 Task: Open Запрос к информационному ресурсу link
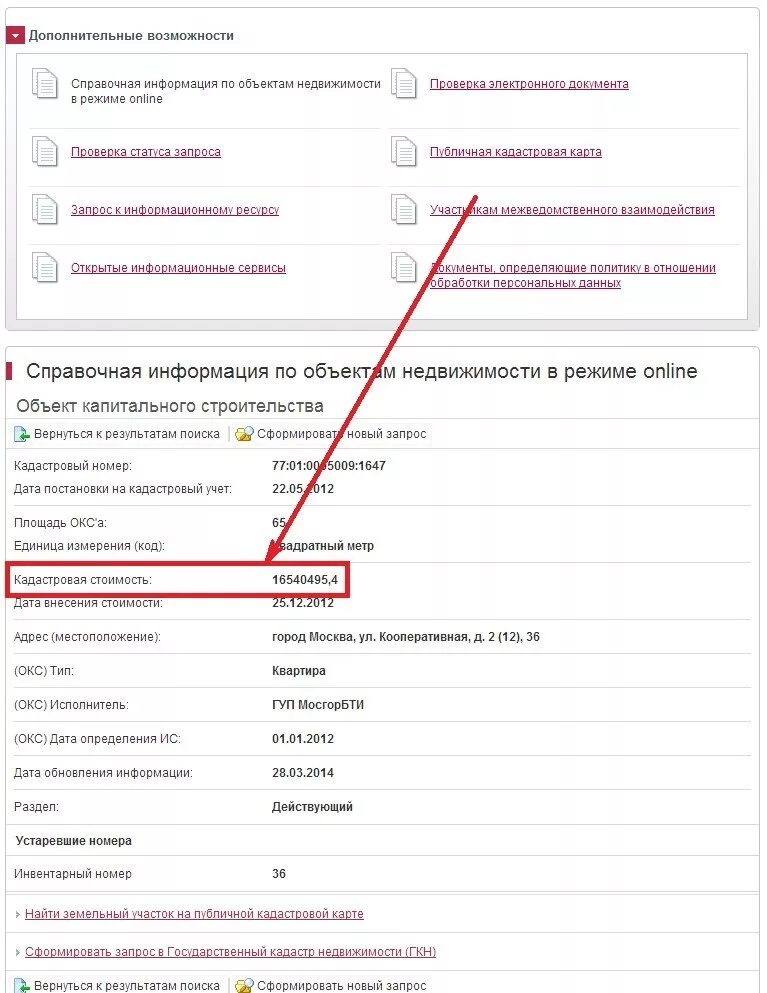point(175,210)
